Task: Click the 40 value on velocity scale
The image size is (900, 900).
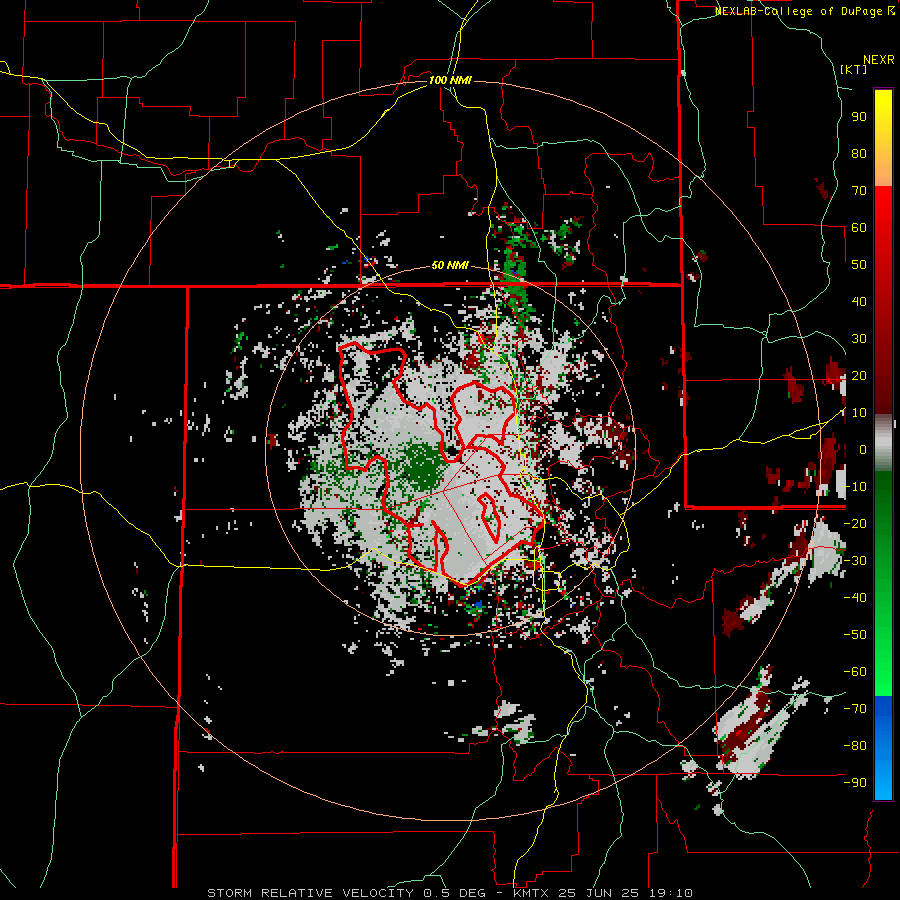Action: coord(859,301)
